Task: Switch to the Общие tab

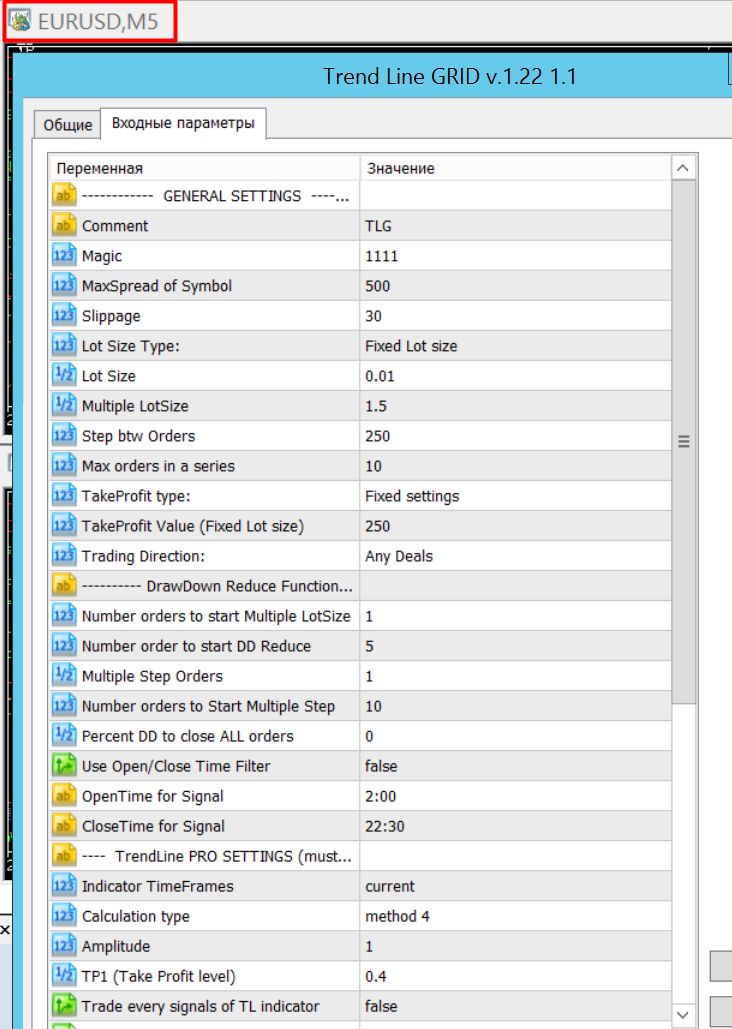Action: (x=68, y=125)
